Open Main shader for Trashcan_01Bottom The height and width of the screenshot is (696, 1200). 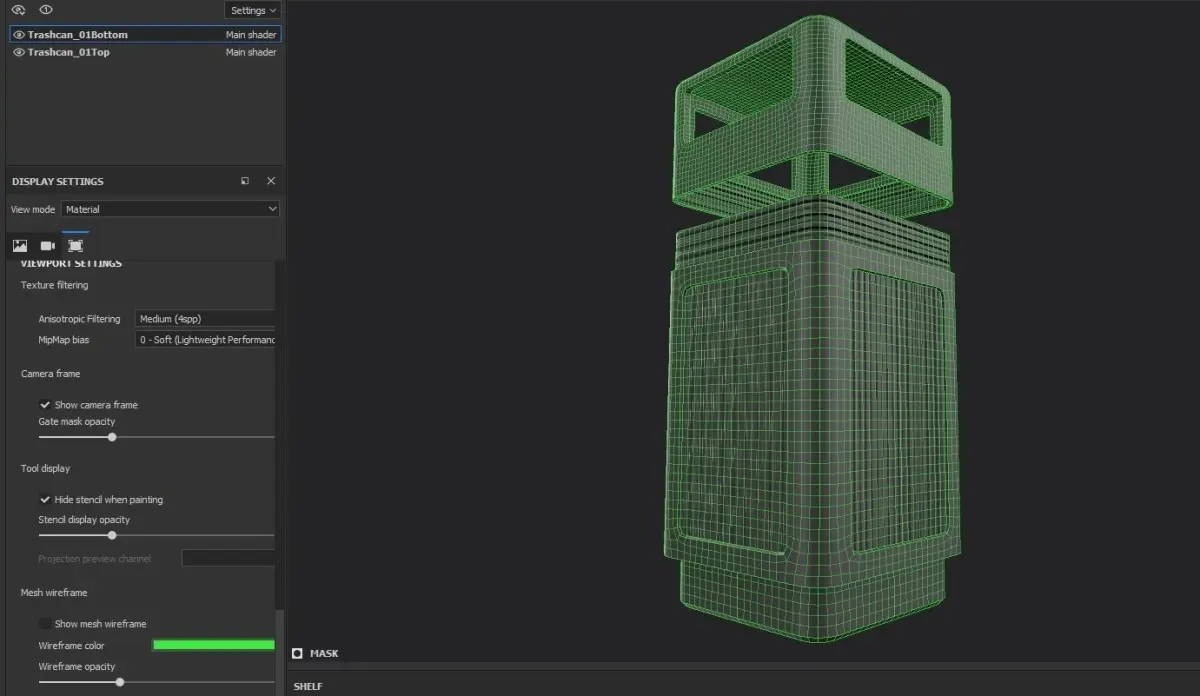click(251, 34)
